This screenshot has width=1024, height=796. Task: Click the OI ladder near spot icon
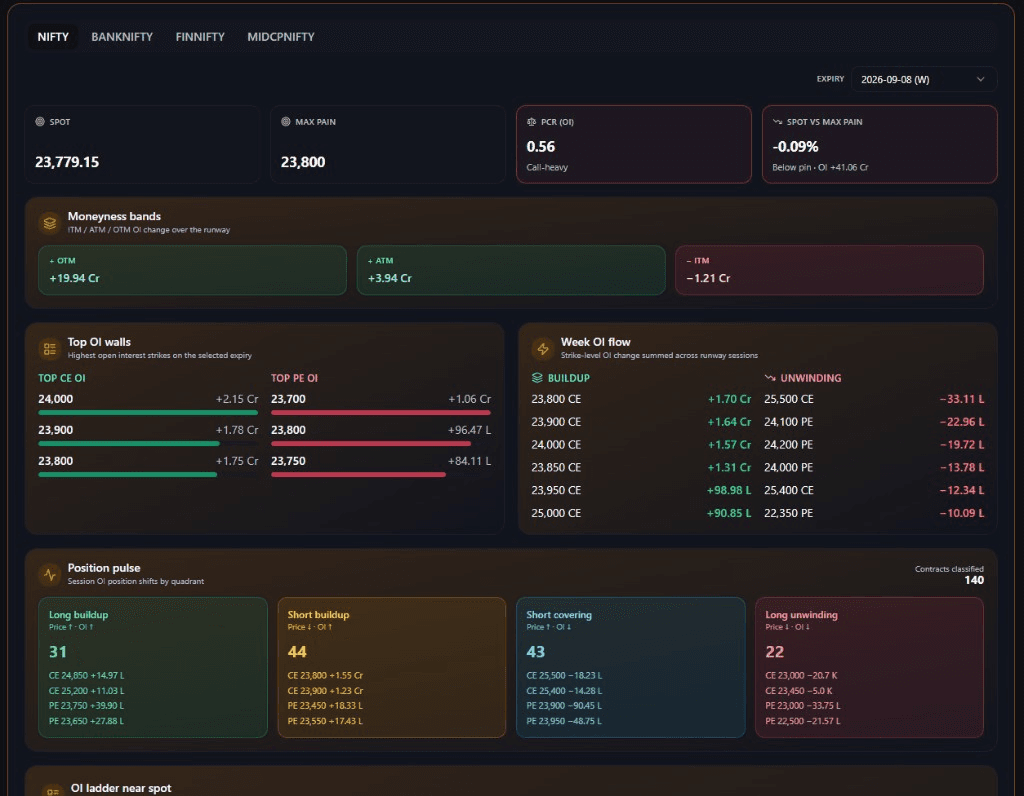(52, 791)
